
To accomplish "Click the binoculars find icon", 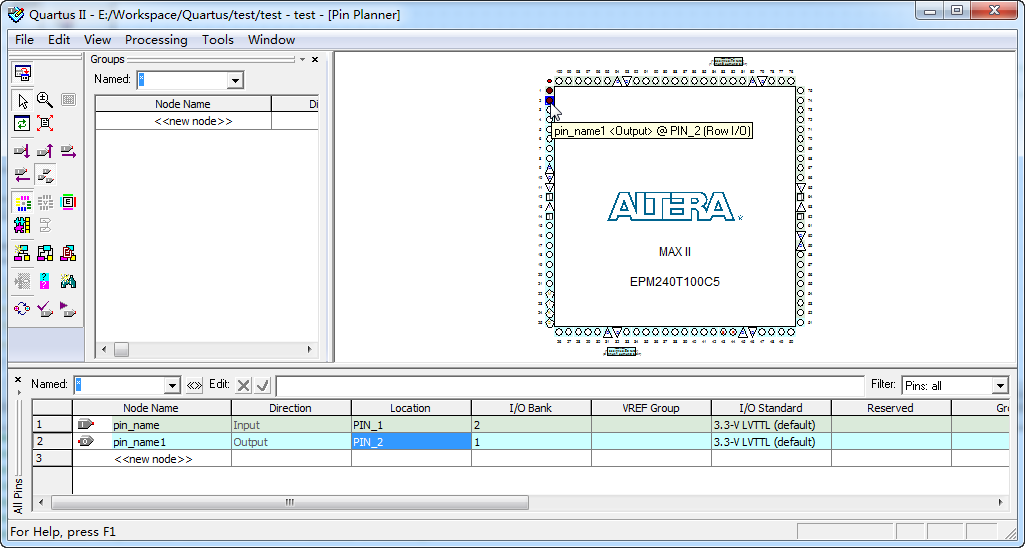I will pos(68,281).
